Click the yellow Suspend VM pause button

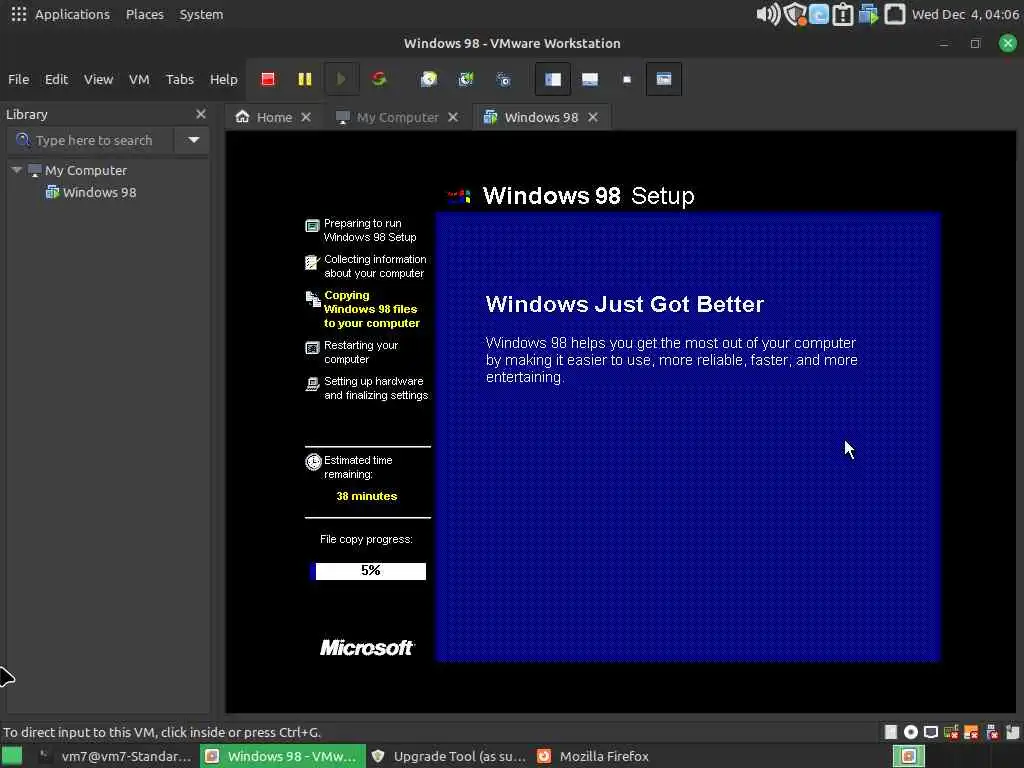[304, 79]
